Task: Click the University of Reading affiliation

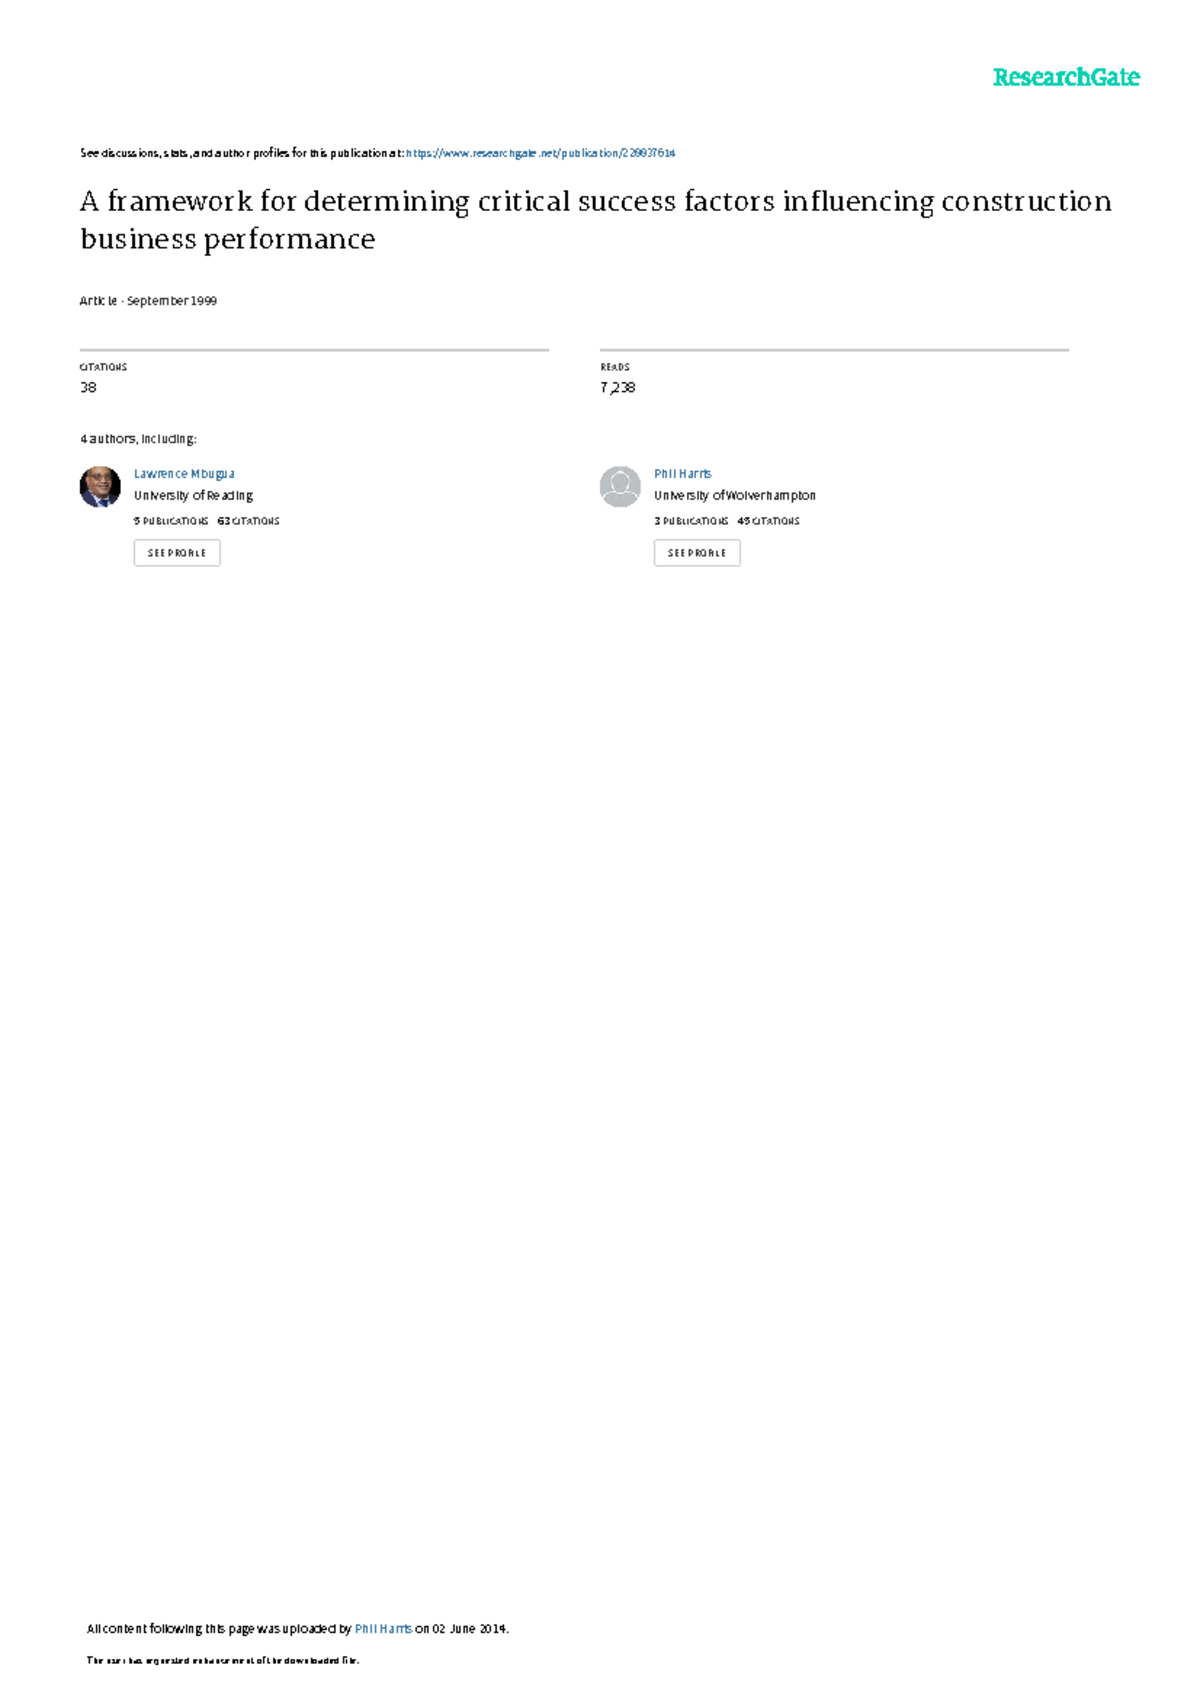Action: pyautogui.click(x=193, y=496)
